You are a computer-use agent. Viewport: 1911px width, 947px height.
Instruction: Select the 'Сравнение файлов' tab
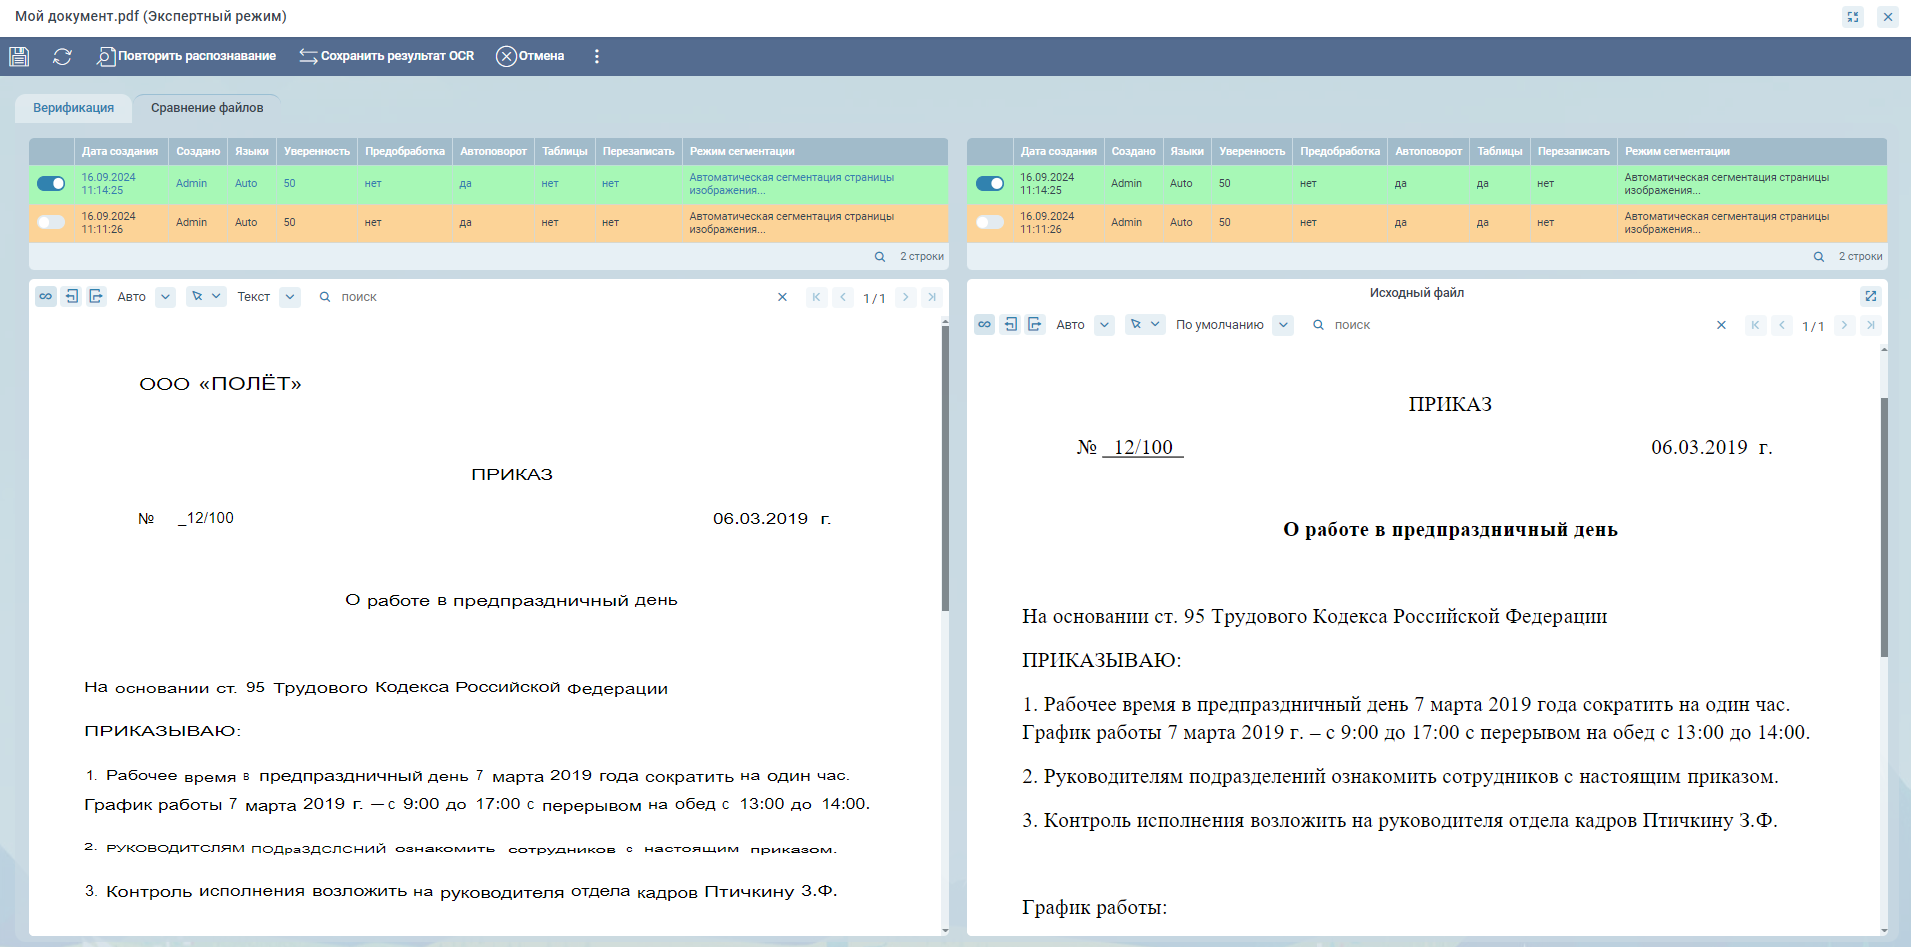(x=207, y=108)
